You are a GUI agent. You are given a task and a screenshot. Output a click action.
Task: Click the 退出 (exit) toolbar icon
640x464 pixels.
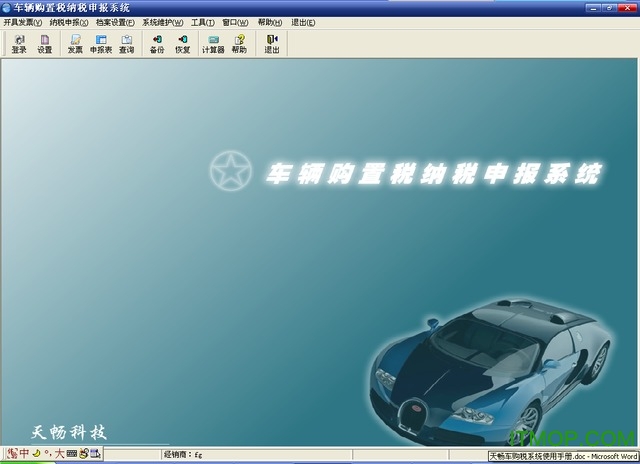pos(272,44)
